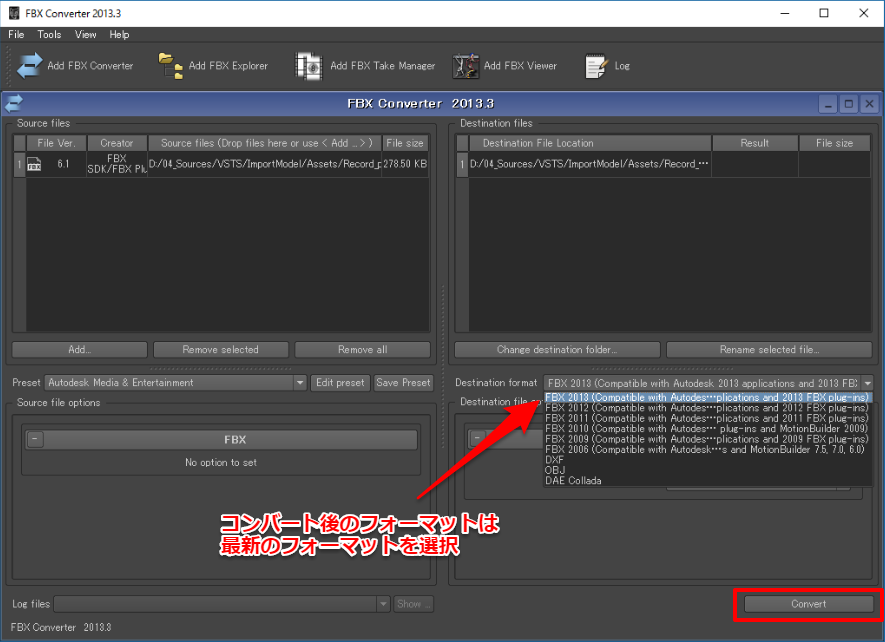Viewport: 885px width, 642px height.
Task: Click the Save Preset button
Action: tap(403, 383)
